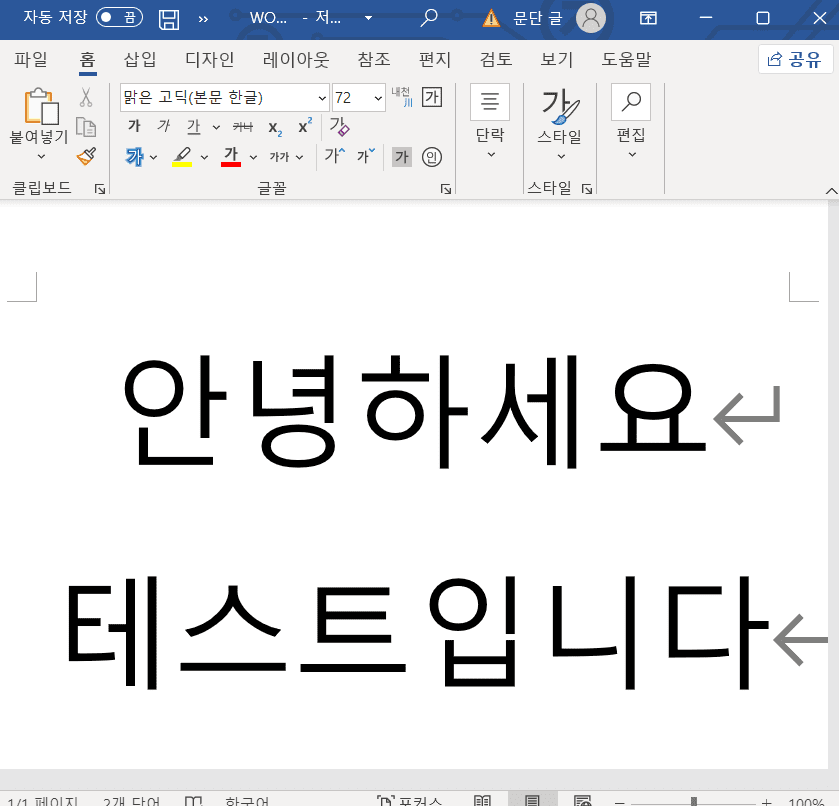Select the Format Painter brush icon
Viewport: 839px width, 806px height.
[86, 156]
